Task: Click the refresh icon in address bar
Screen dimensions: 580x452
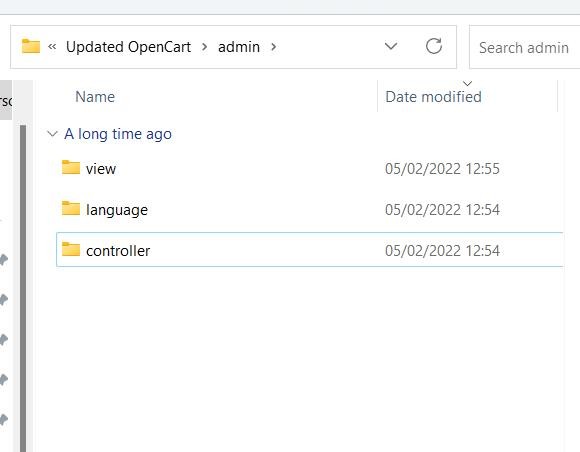Action: click(434, 47)
